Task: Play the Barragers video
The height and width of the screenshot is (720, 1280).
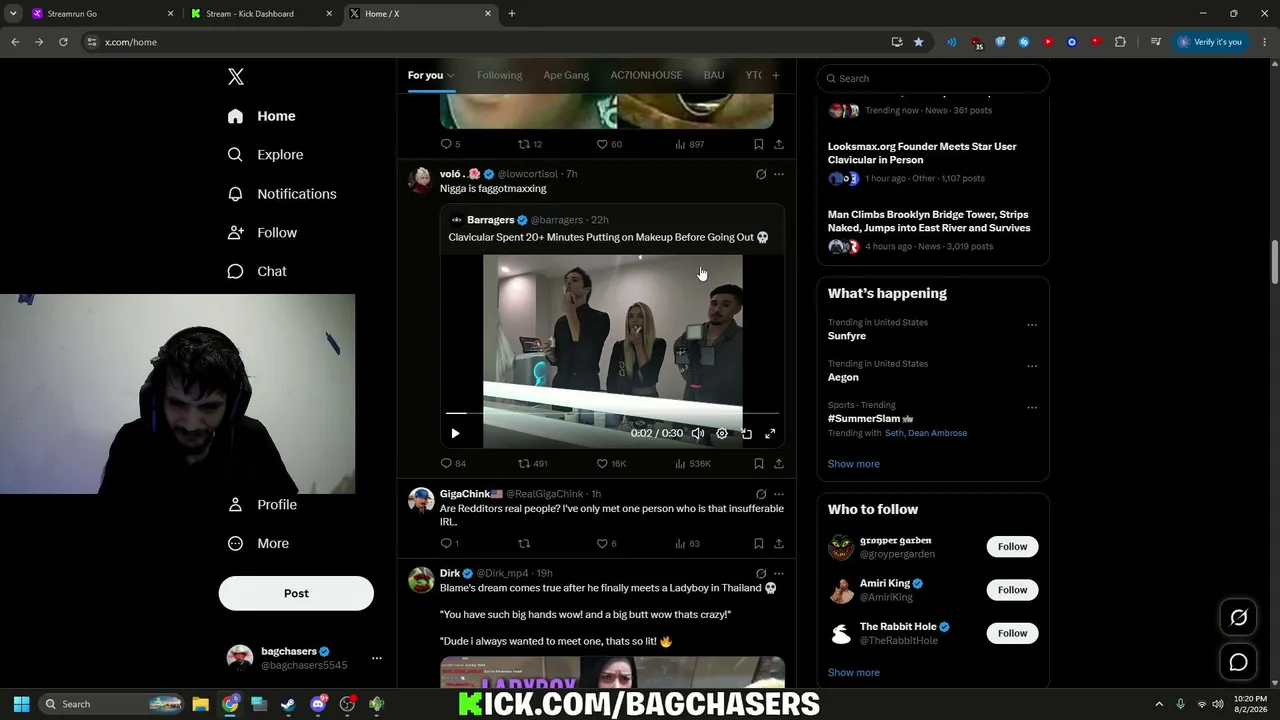Action: [x=455, y=433]
